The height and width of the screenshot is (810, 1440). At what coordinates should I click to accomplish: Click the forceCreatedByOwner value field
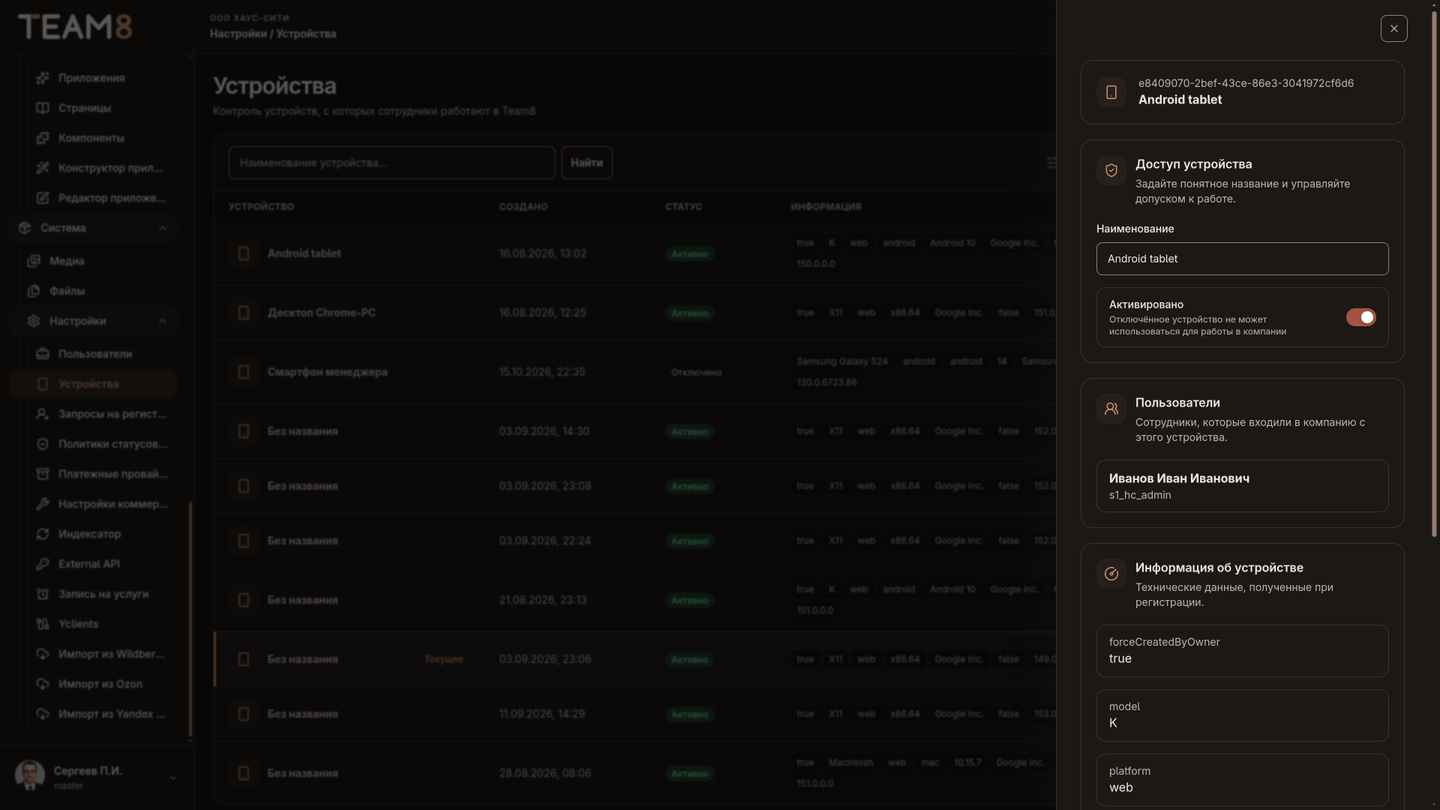(x=1242, y=651)
